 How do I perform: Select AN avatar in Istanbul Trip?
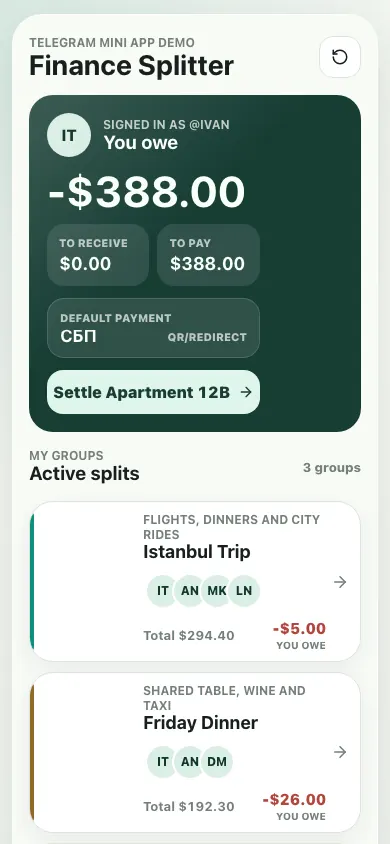click(190, 591)
